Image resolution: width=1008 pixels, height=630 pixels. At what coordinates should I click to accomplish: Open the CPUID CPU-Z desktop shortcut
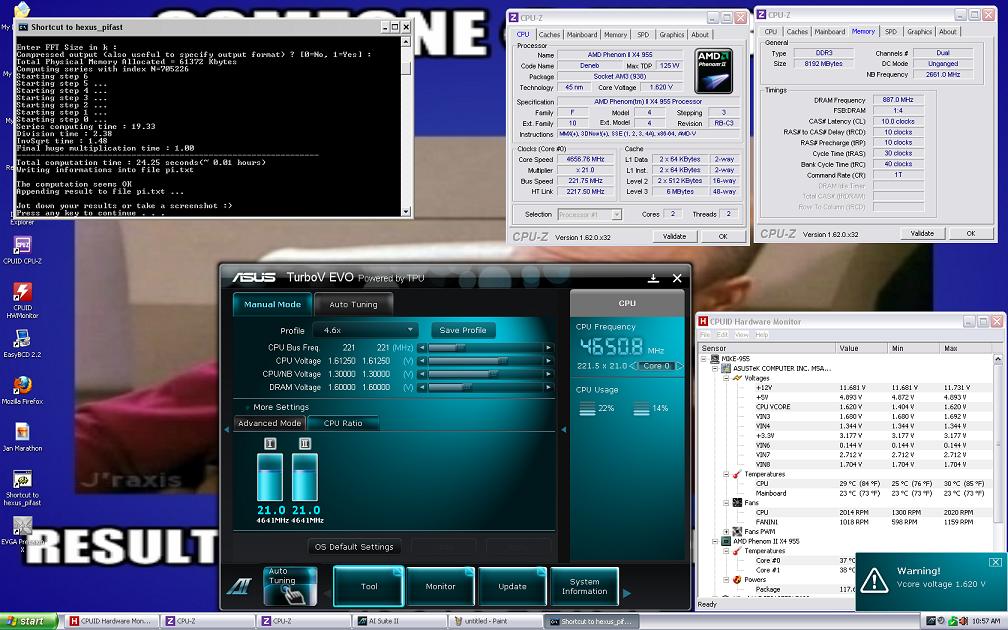tap(22, 246)
